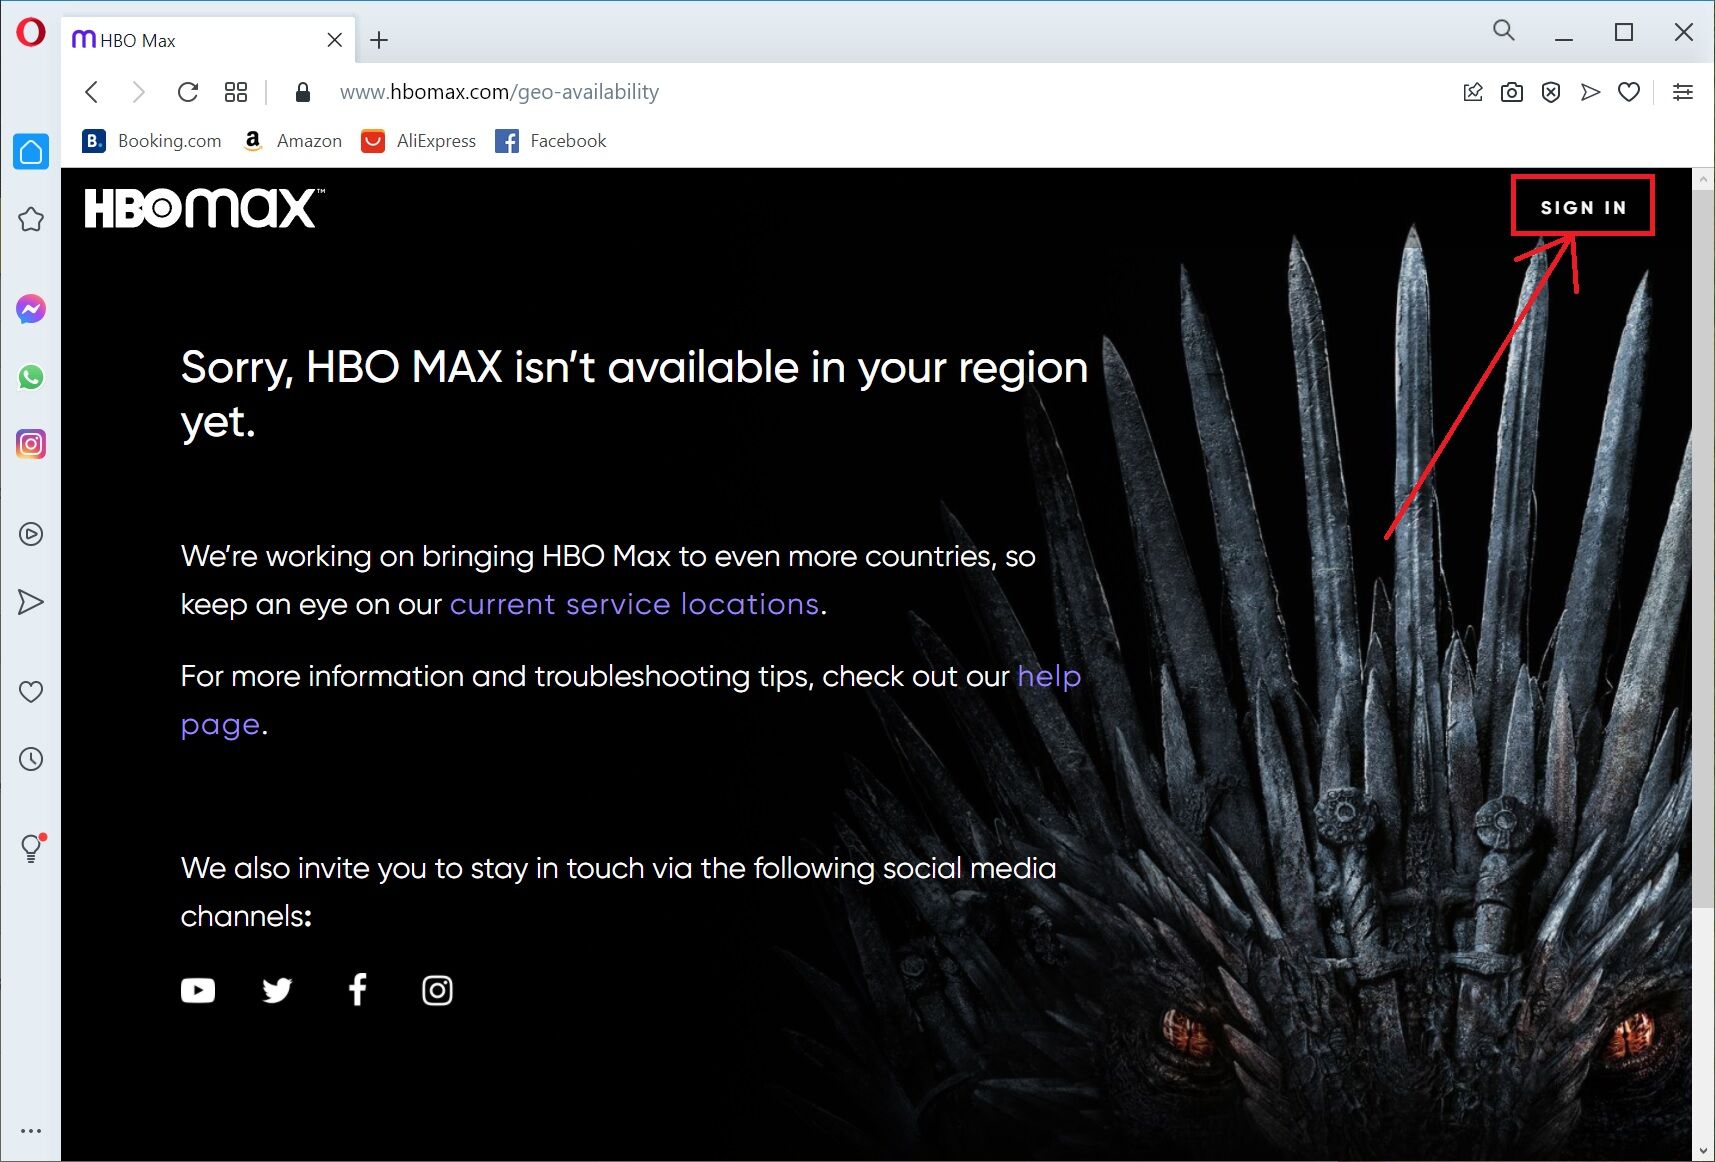Add page to bookmarks heart in address bar
Image resolution: width=1715 pixels, height=1162 pixels.
tap(1629, 92)
